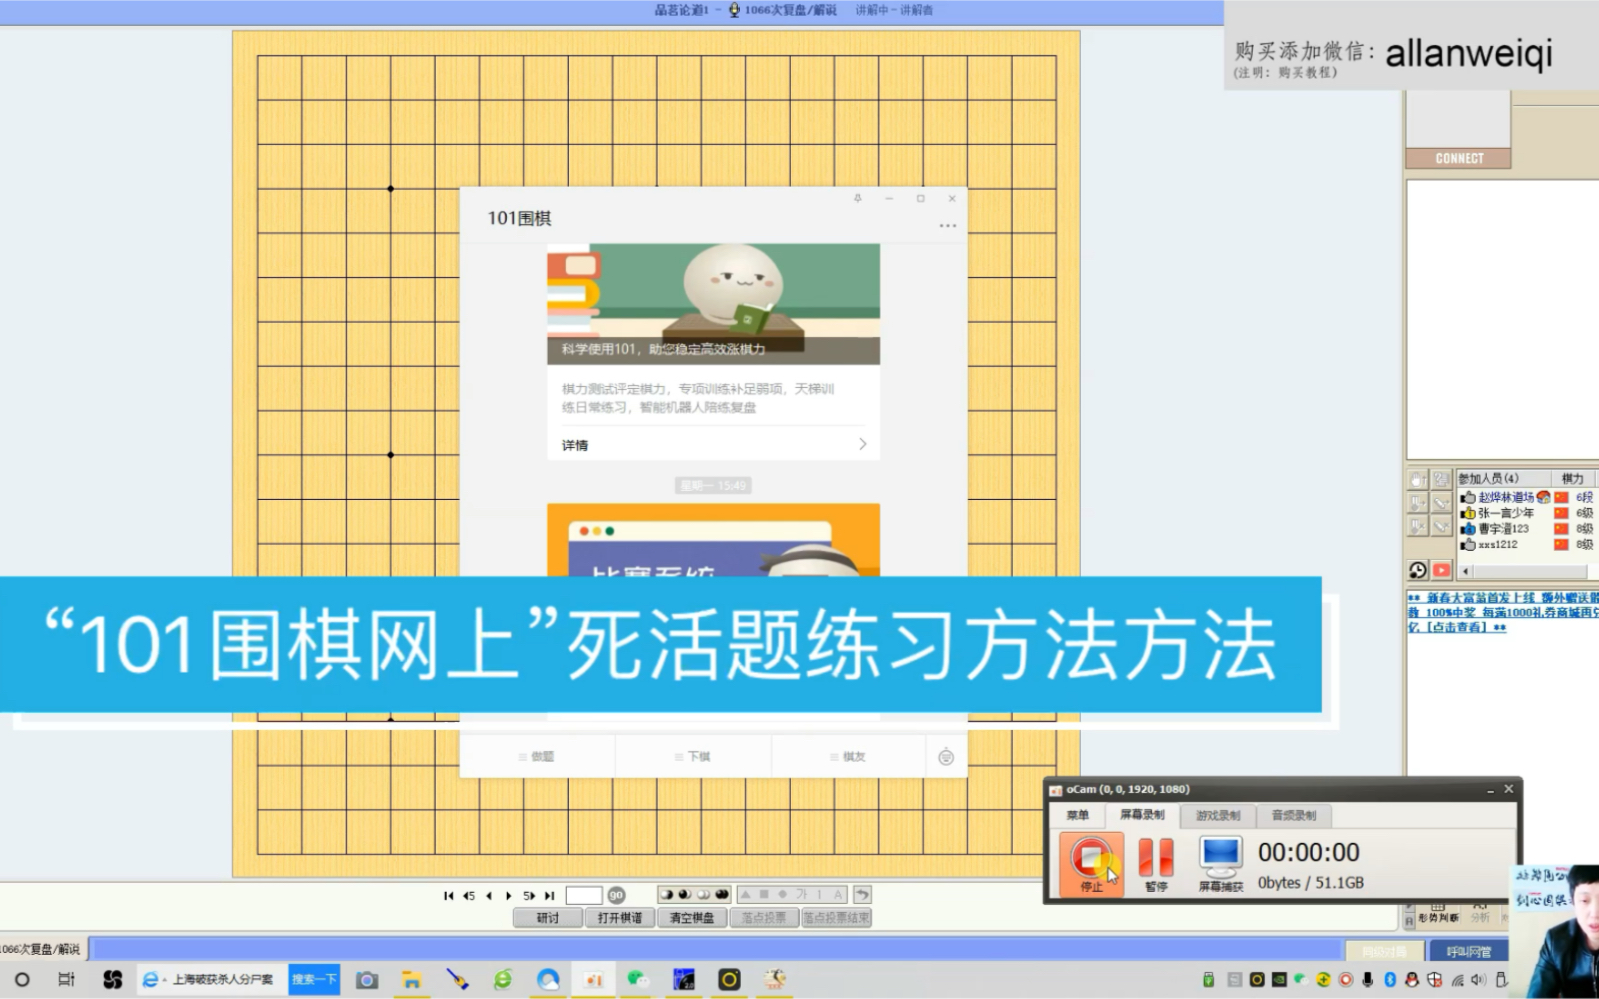
Task: Click the orange 比赛系统 article card
Action: click(x=713, y=540)
